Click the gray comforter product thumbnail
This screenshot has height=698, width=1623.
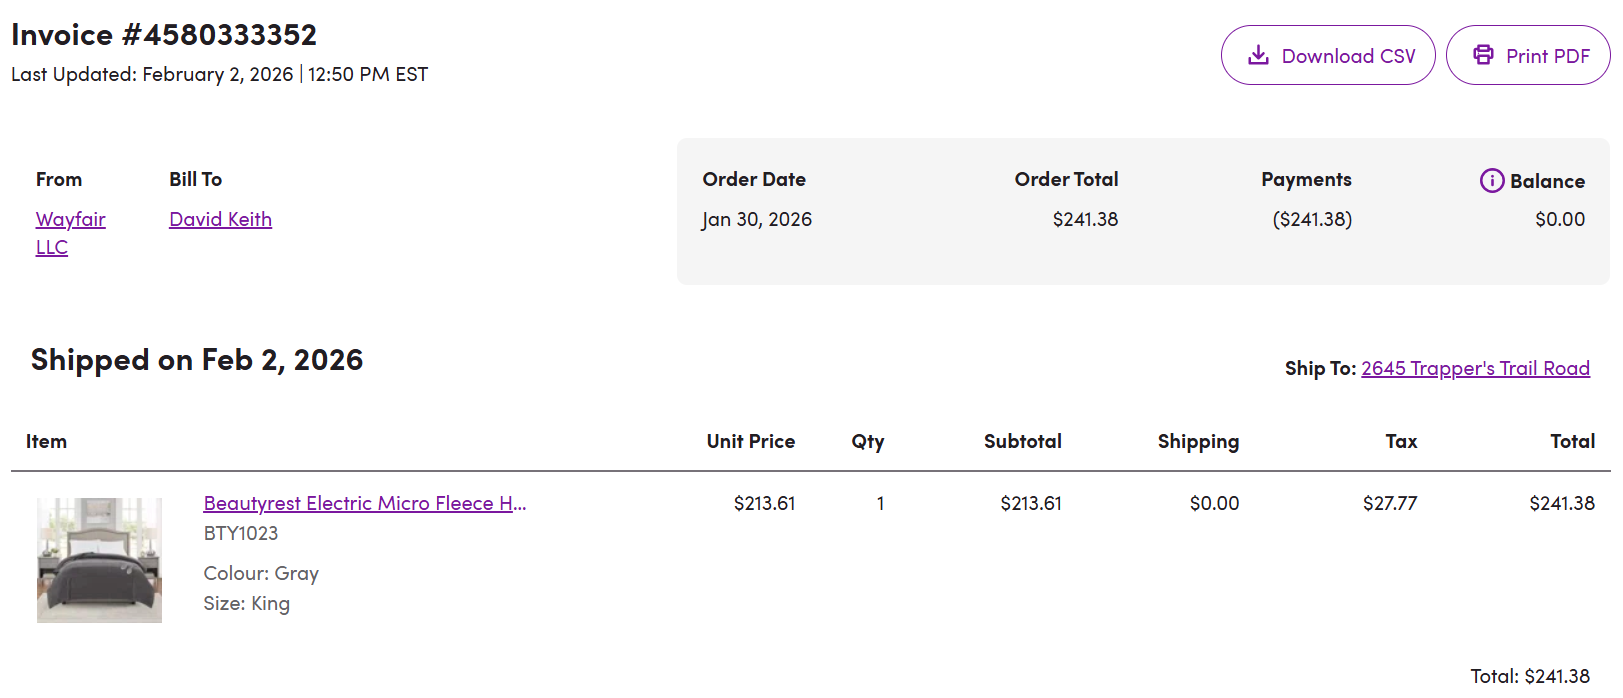pyautogui.click(x=99, y=560)
